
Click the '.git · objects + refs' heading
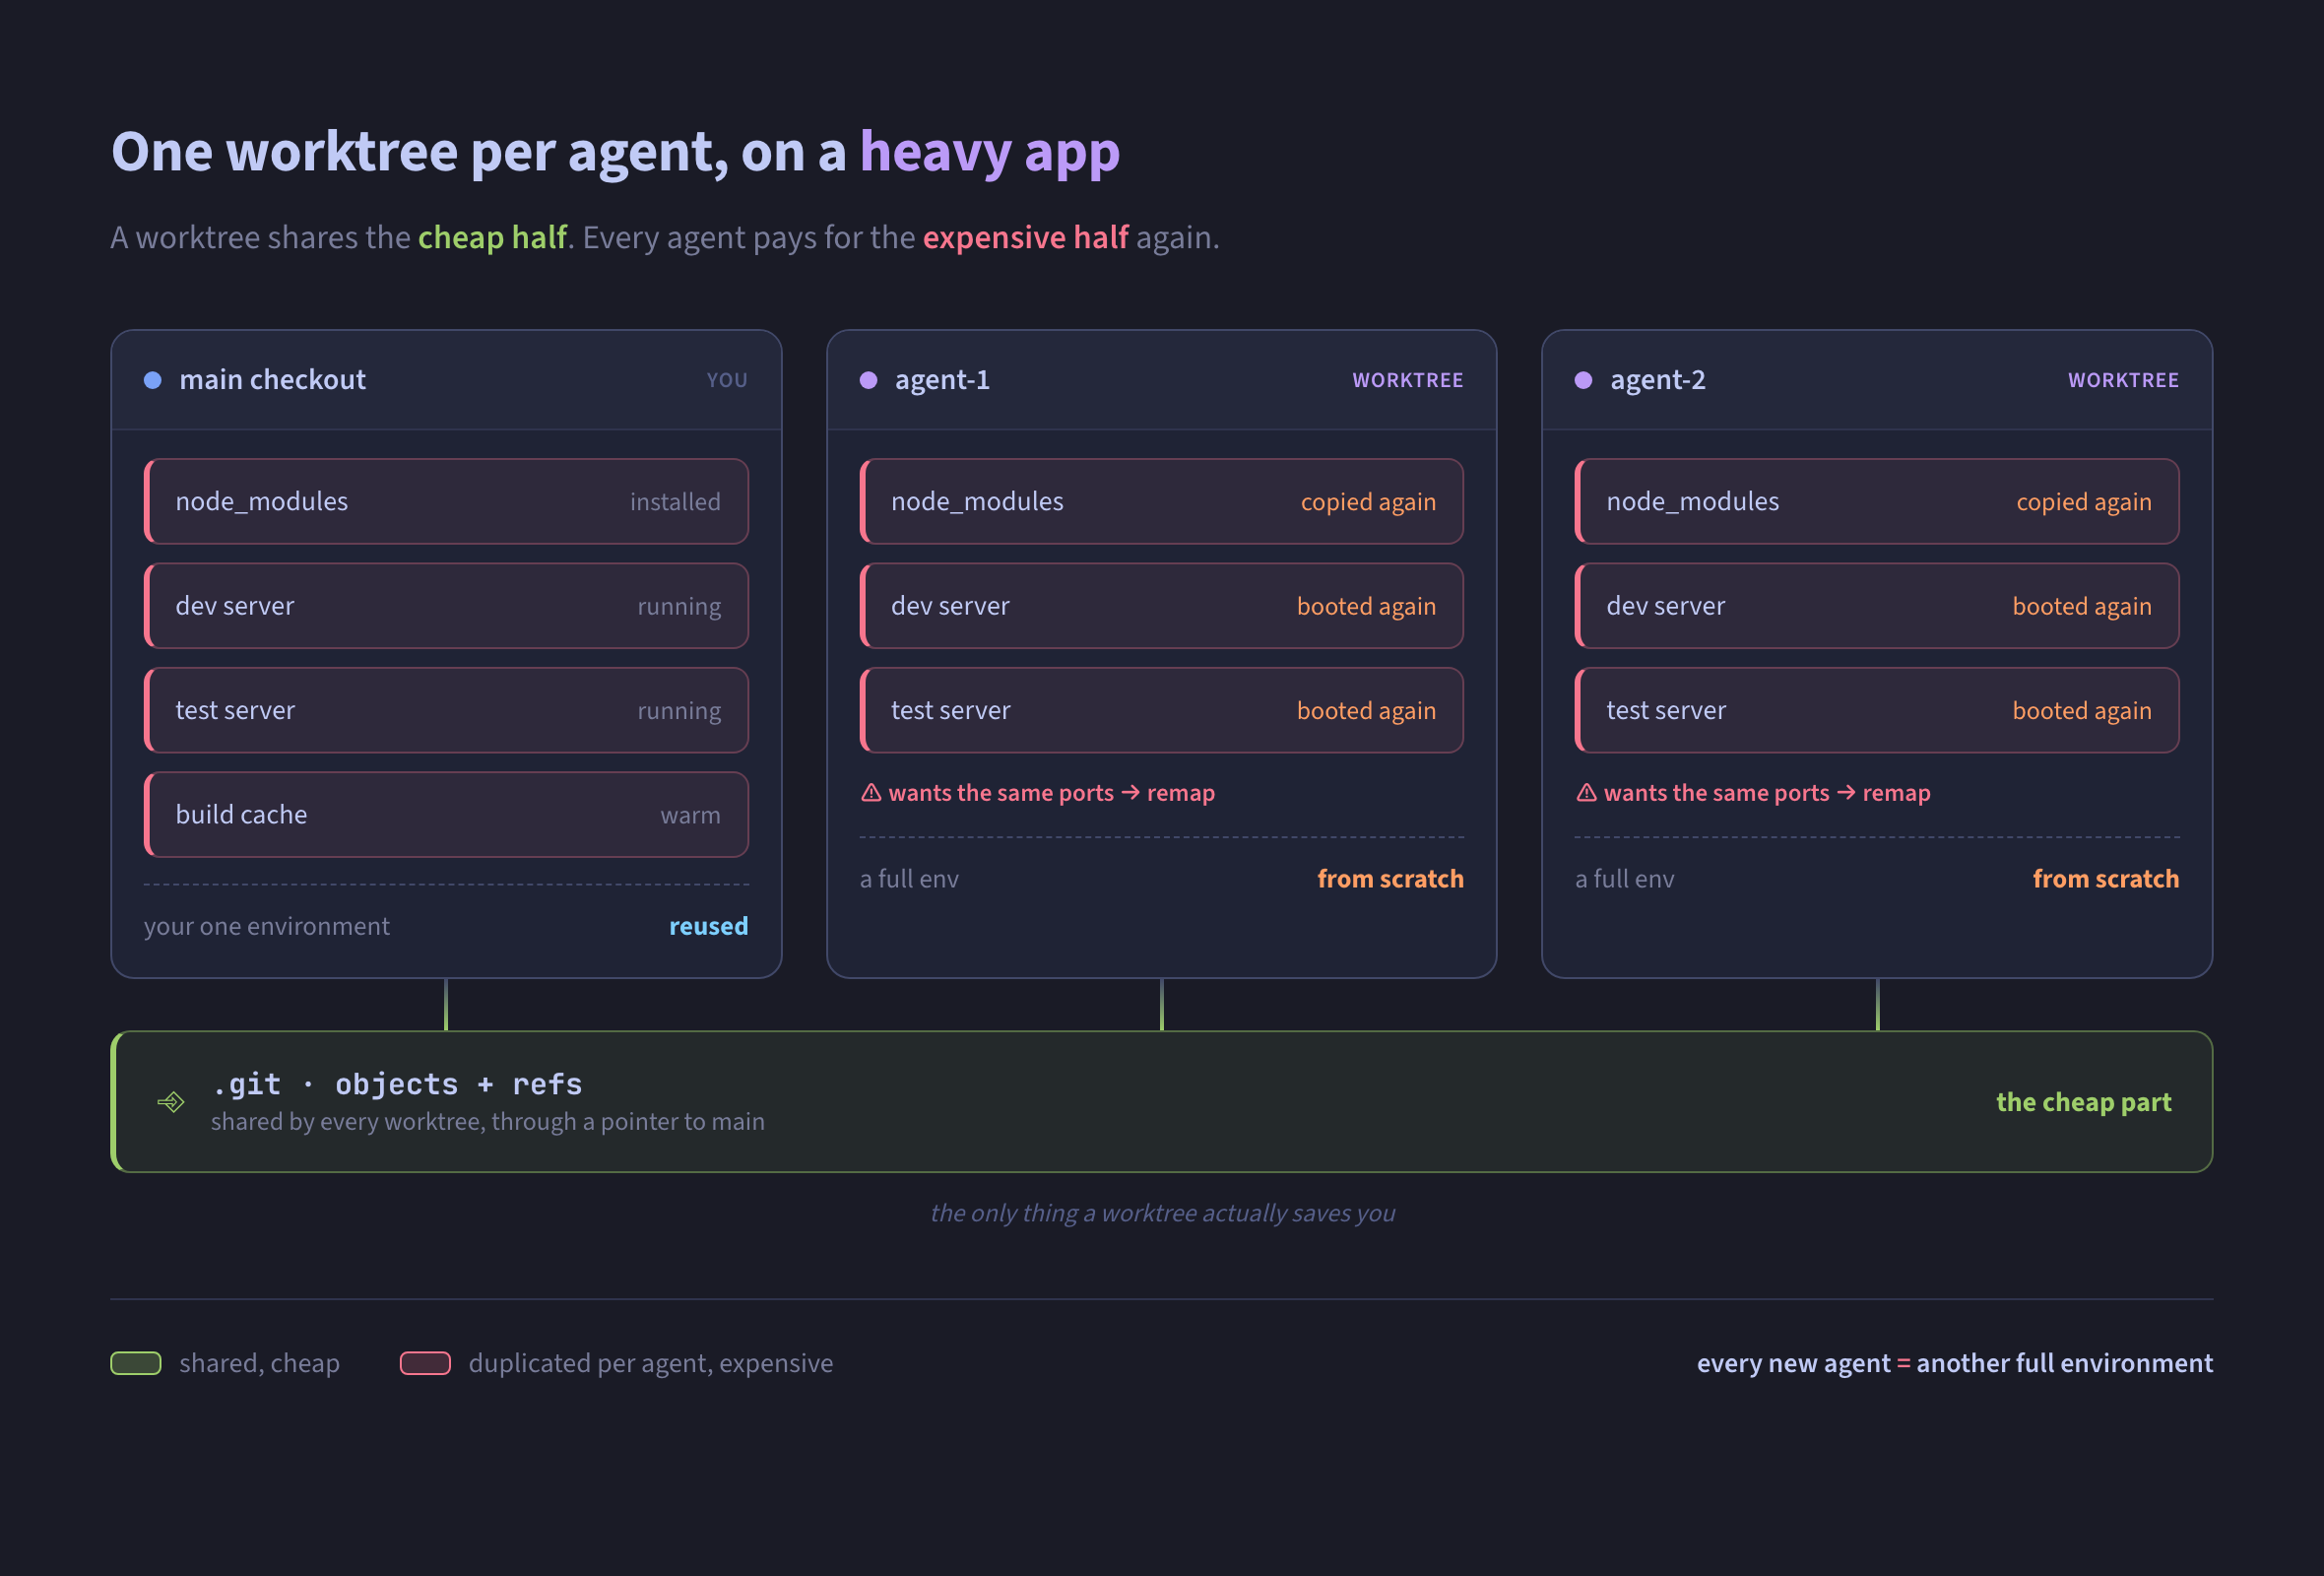click(397, 1084)
